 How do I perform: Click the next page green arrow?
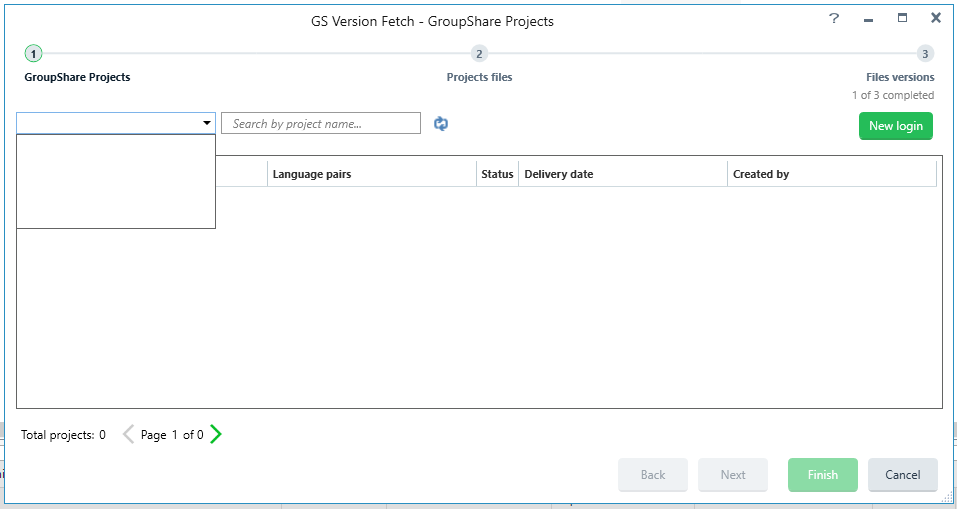pos(216,435)
